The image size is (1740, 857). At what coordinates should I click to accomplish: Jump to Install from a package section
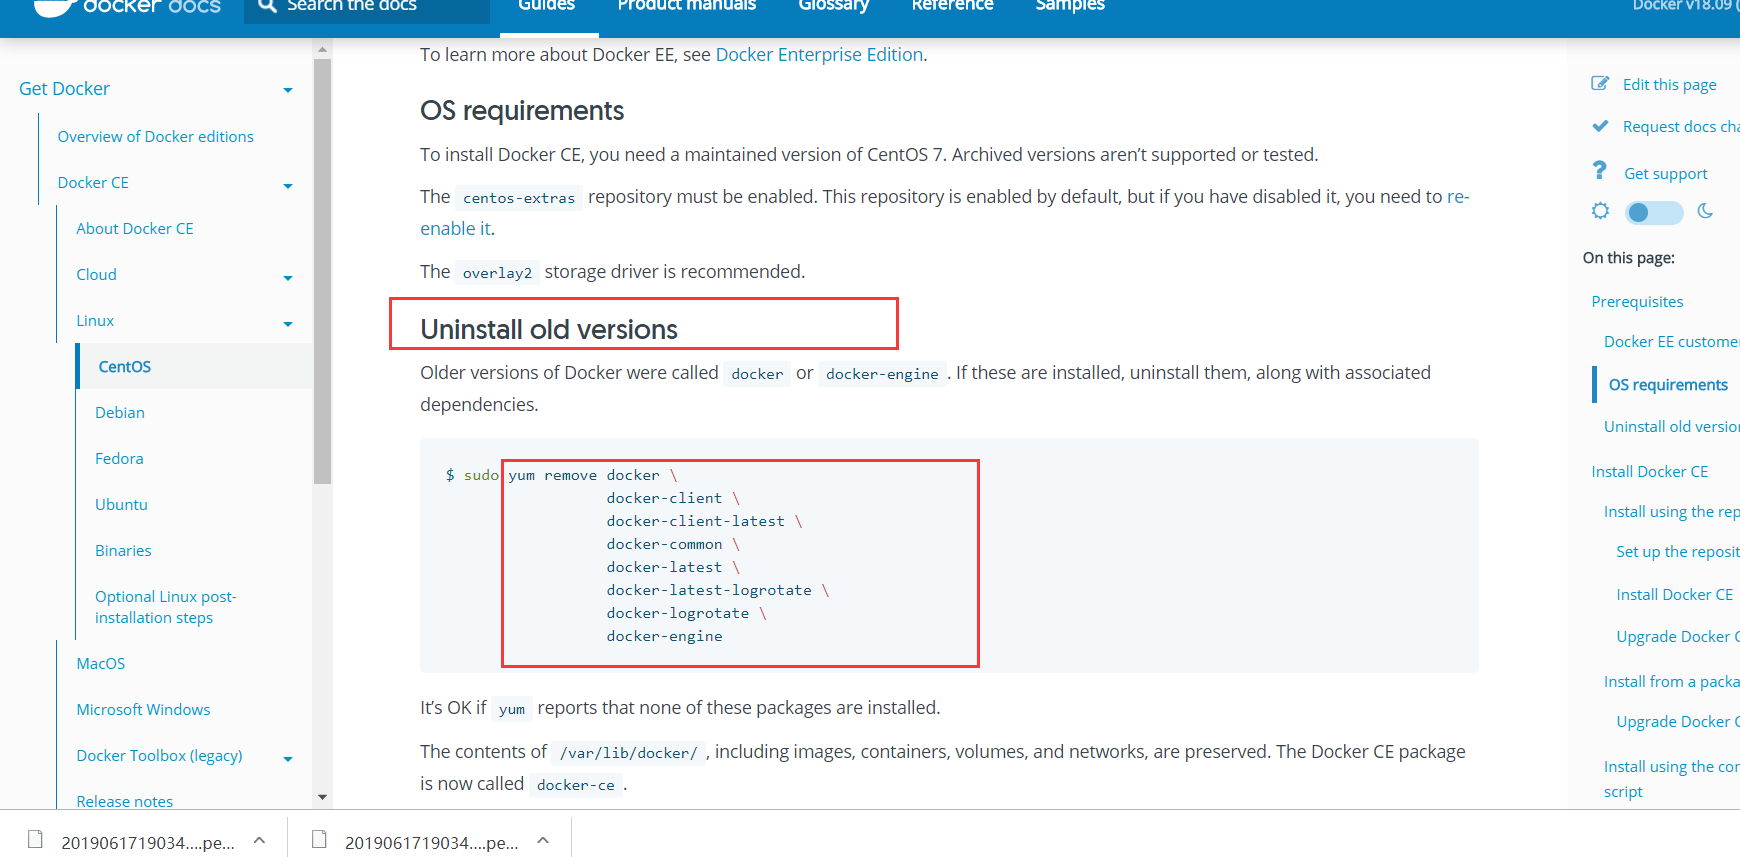click(x=1672, y=682)
